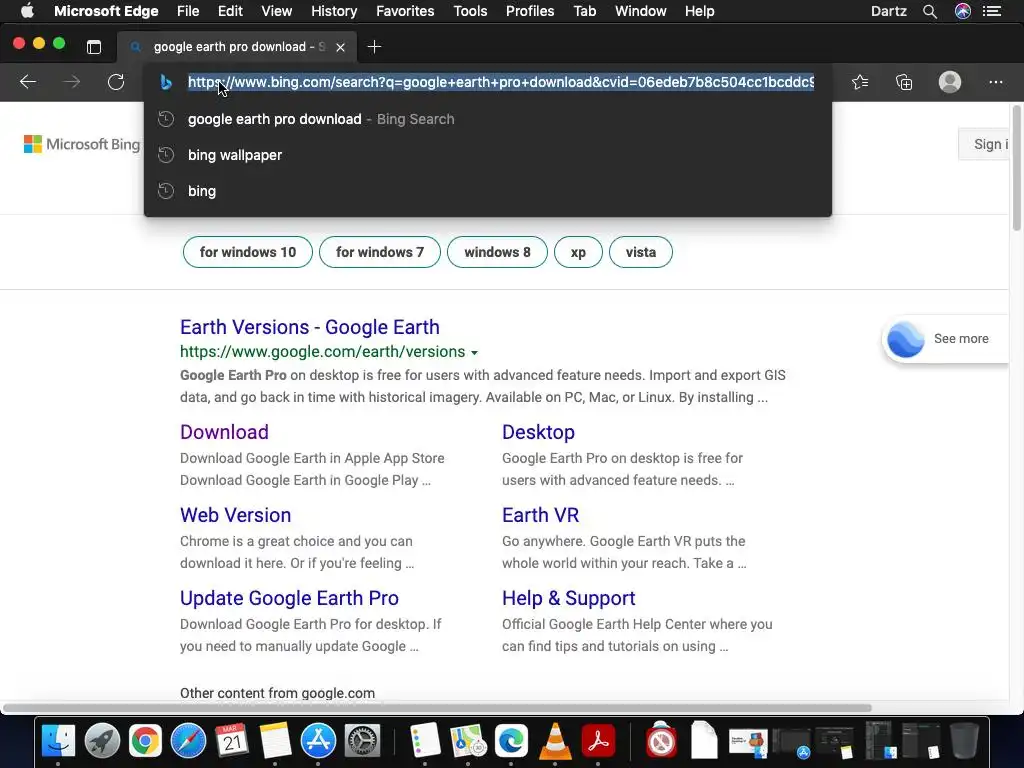The width and height of the screenshot is (1024, 768).
Task: Close the google earth pro download tab
Action: point(340,47)
